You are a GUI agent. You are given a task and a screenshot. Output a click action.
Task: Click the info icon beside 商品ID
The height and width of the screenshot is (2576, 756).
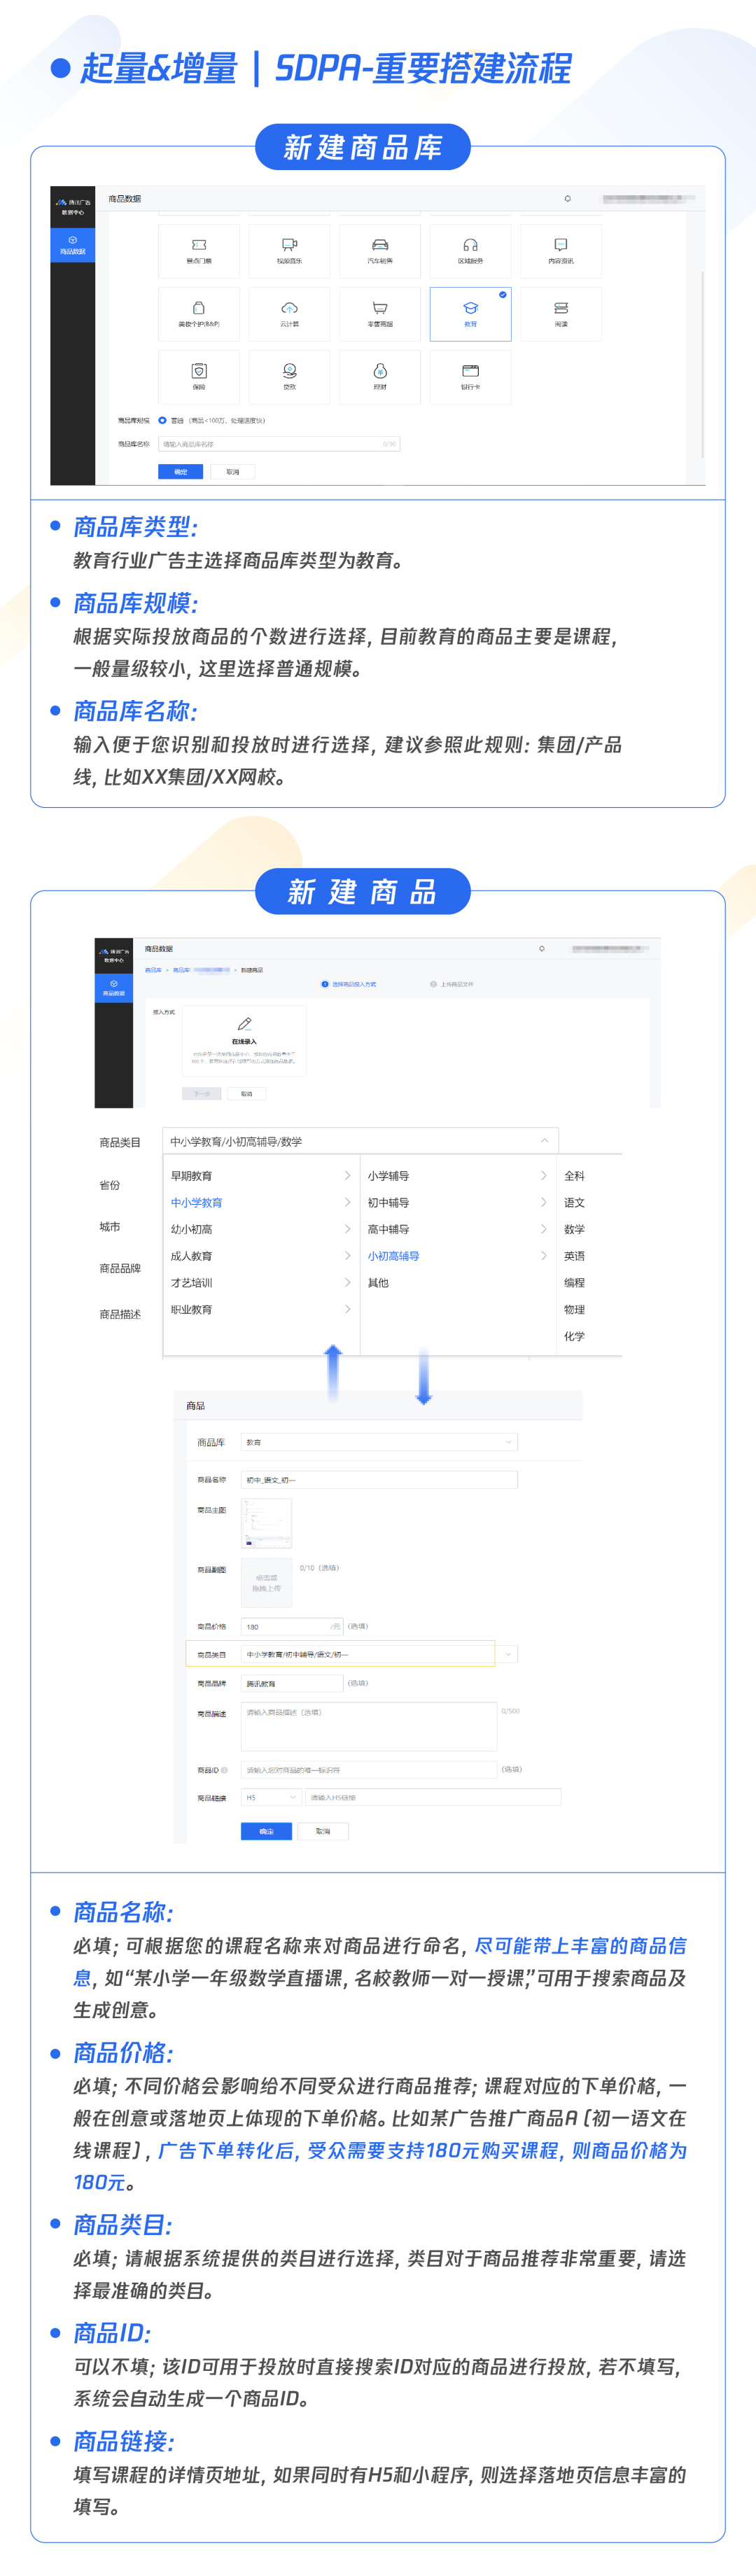coord(224,1770)
